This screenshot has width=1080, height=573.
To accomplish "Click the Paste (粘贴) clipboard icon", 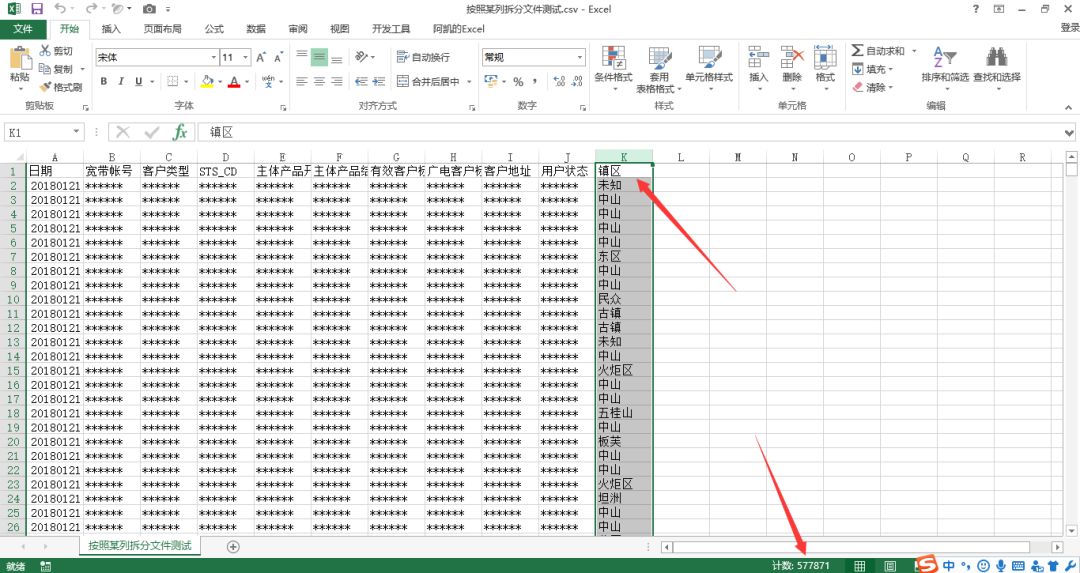I will (x=19, y=59).
